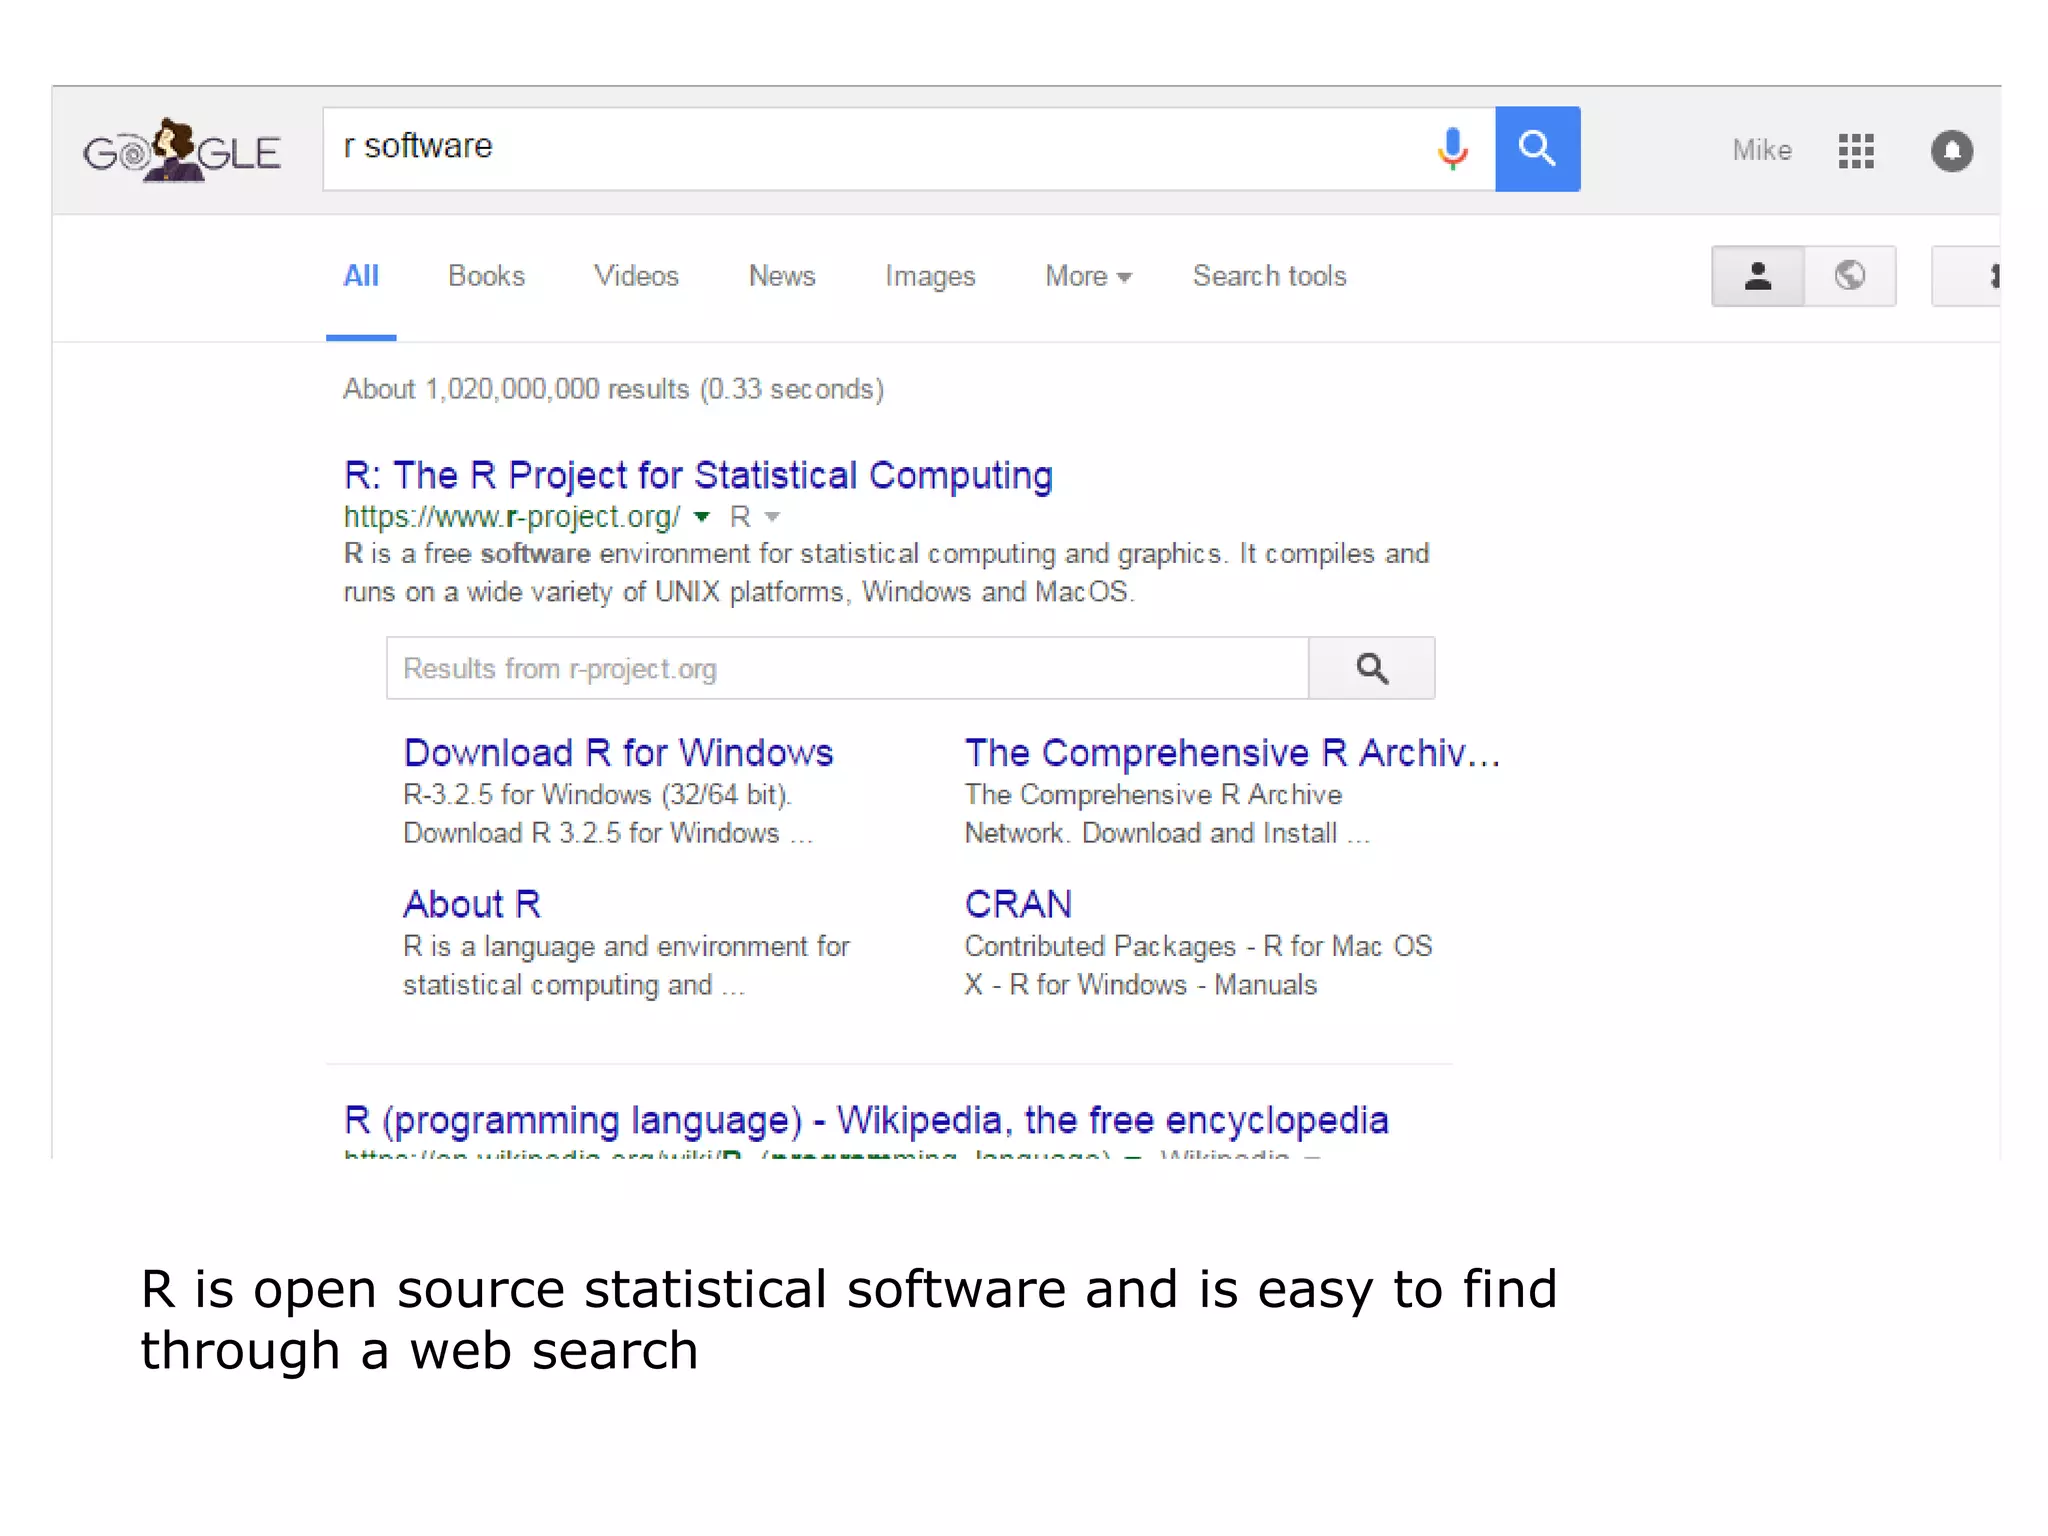Open the notifications bell icon

[1951, 151]
